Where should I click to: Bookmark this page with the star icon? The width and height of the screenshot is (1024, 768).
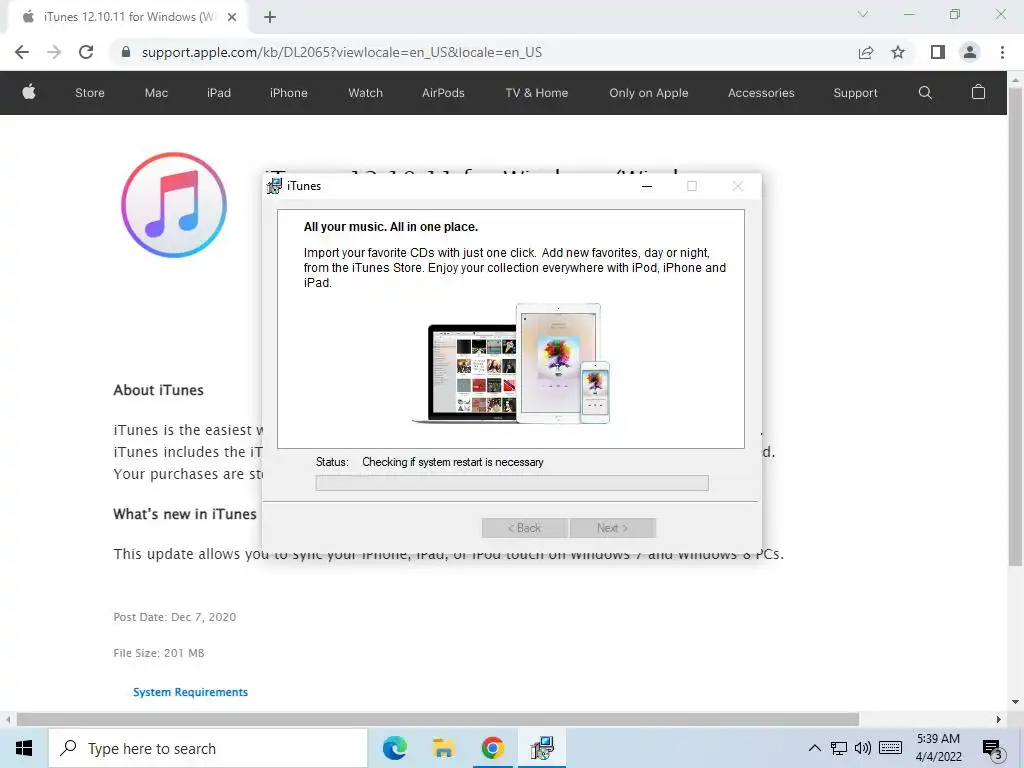pos(898,52)
